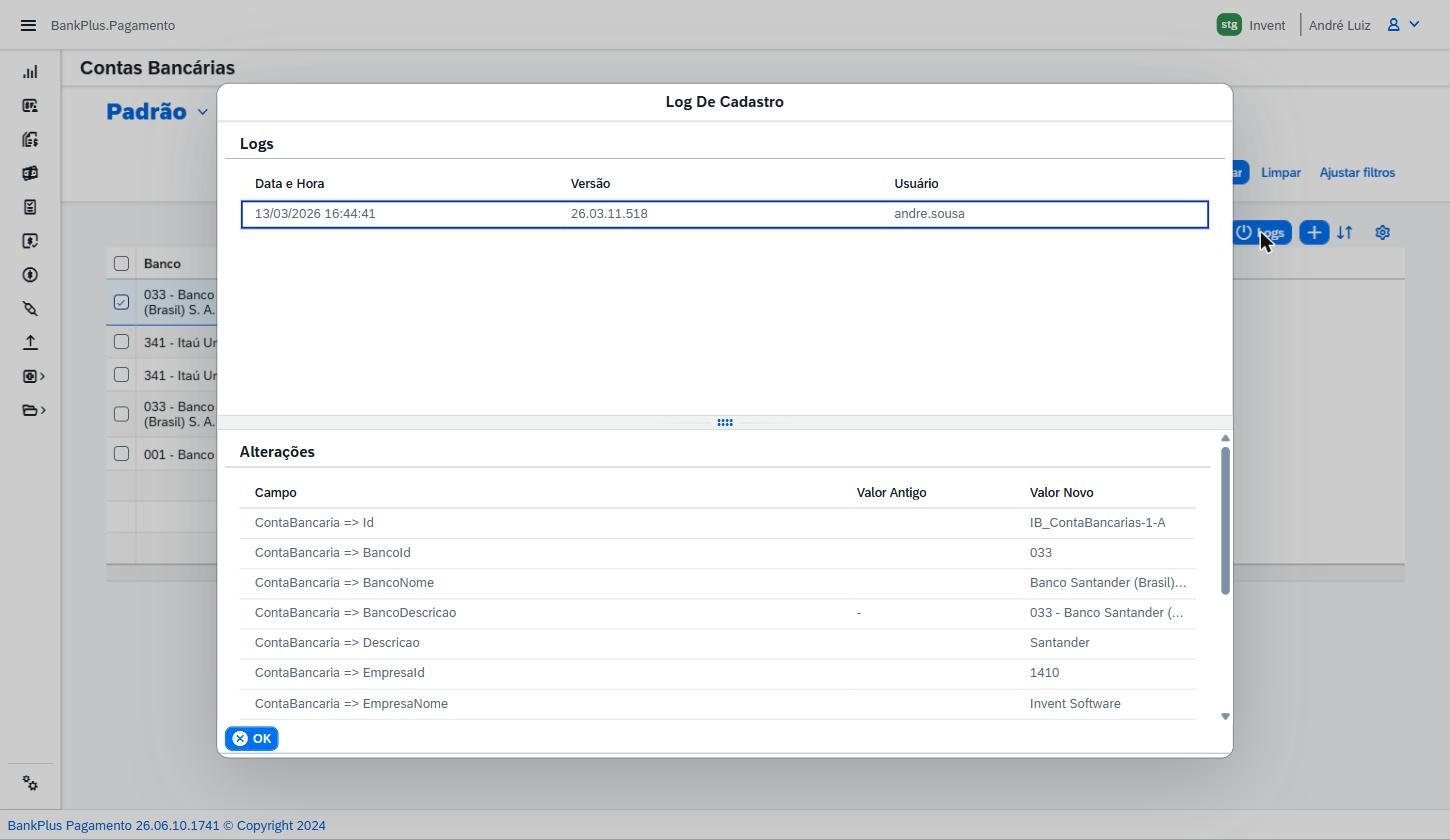1450x840 pixels.
Task: Click the Valor Novo column header
Action: click(1062, 493)
